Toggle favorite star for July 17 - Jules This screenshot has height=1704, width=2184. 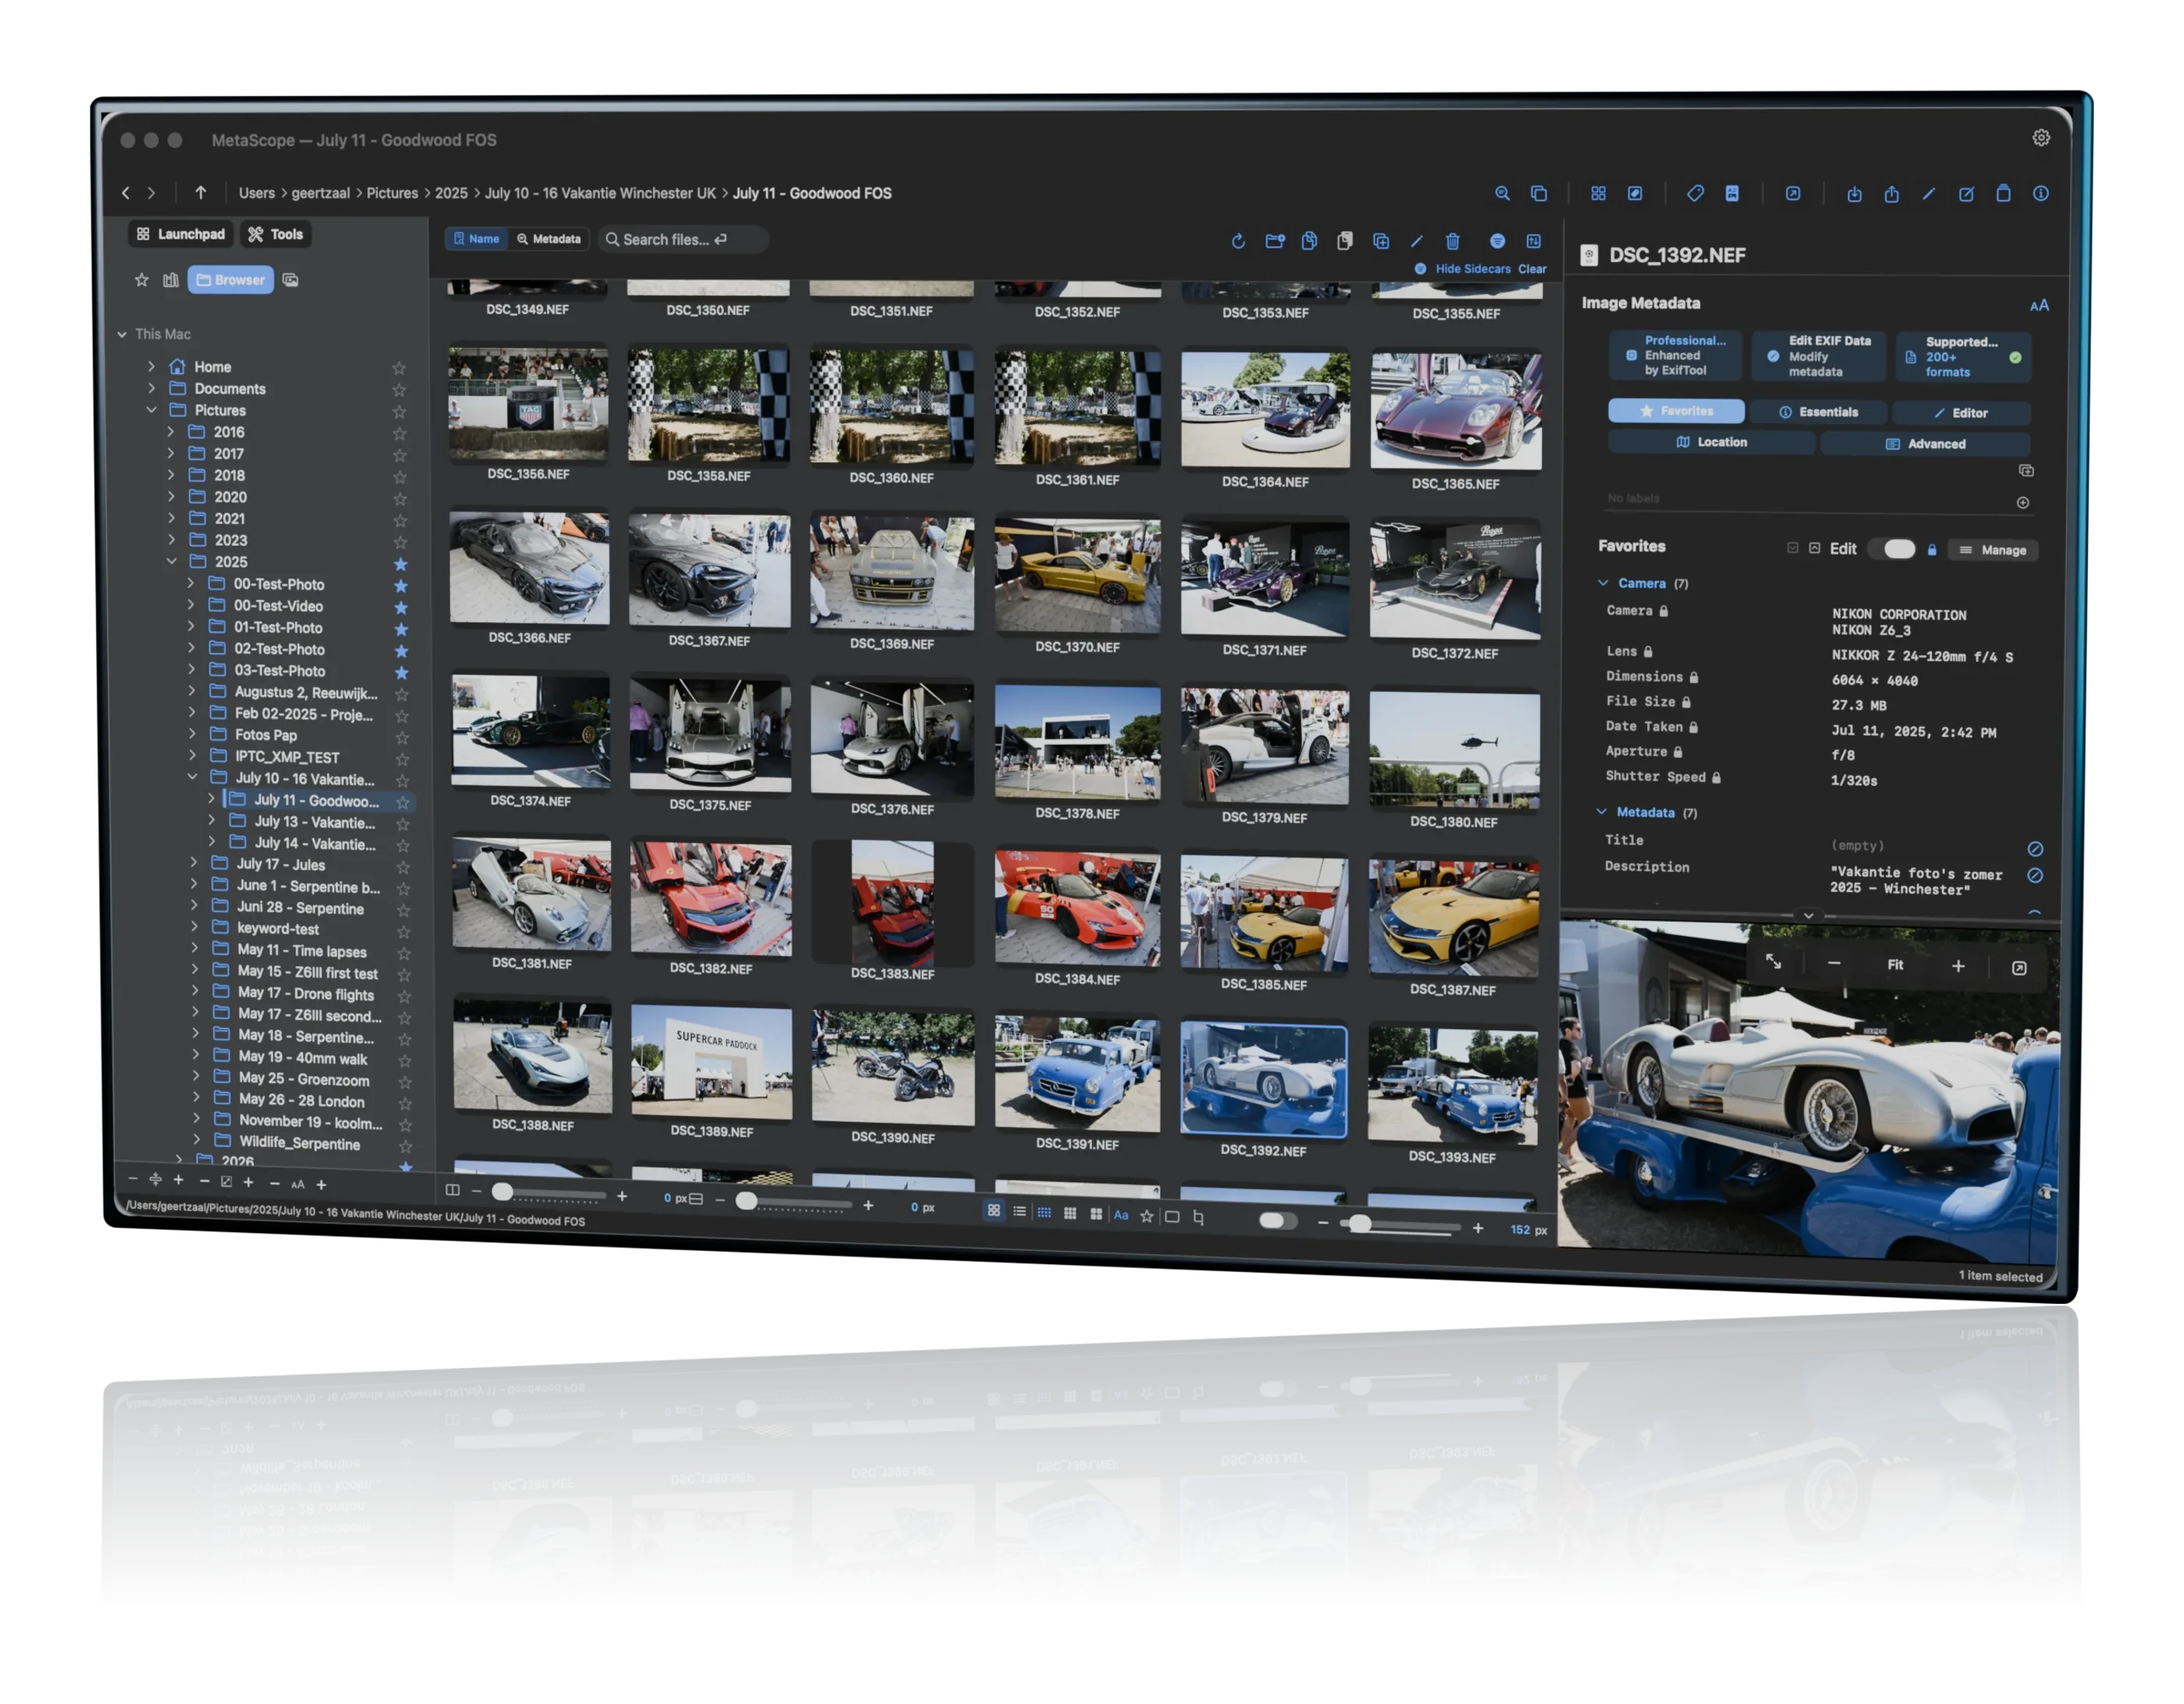coord(403,867)
